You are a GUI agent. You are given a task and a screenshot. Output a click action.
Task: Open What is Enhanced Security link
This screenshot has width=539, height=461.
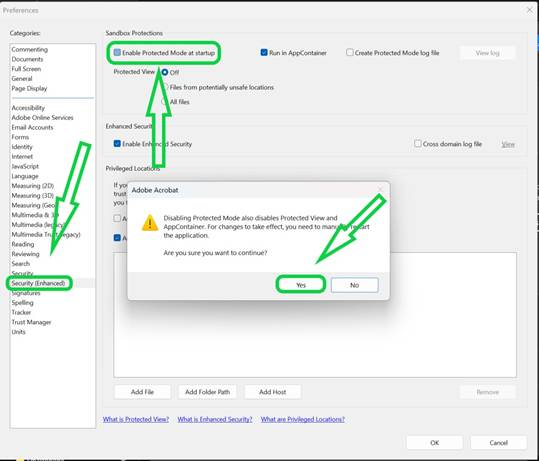(x=215, y=419)
